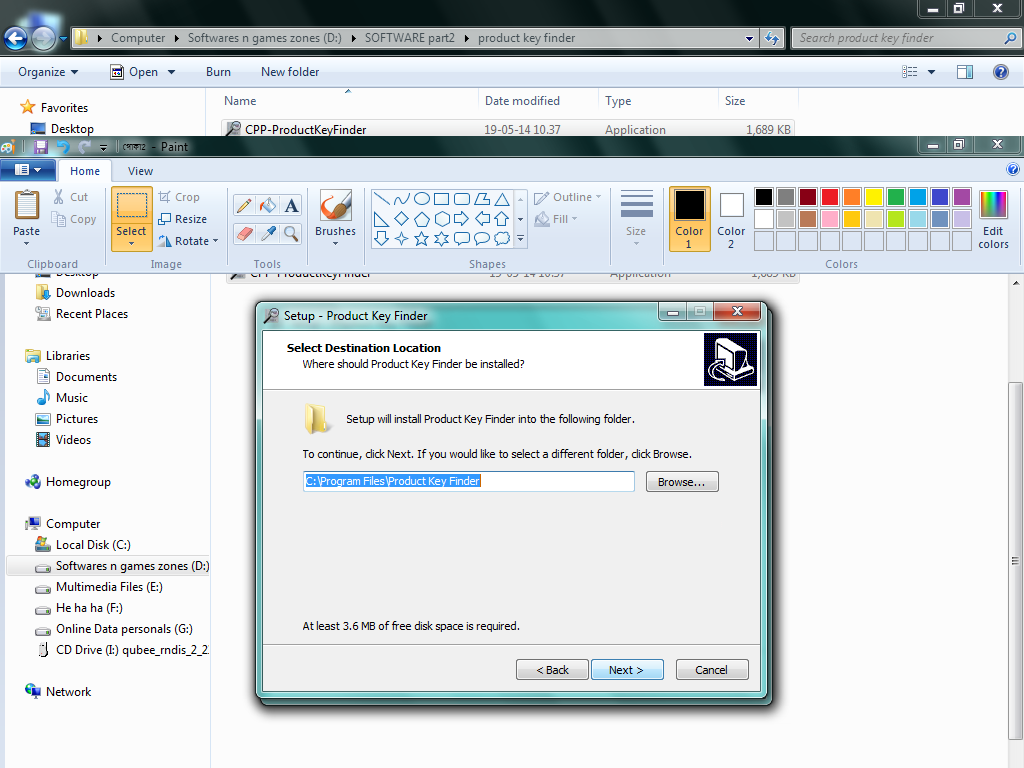
Task: Select the Eraser tool in Paint
Action: [x=244, y=234]
